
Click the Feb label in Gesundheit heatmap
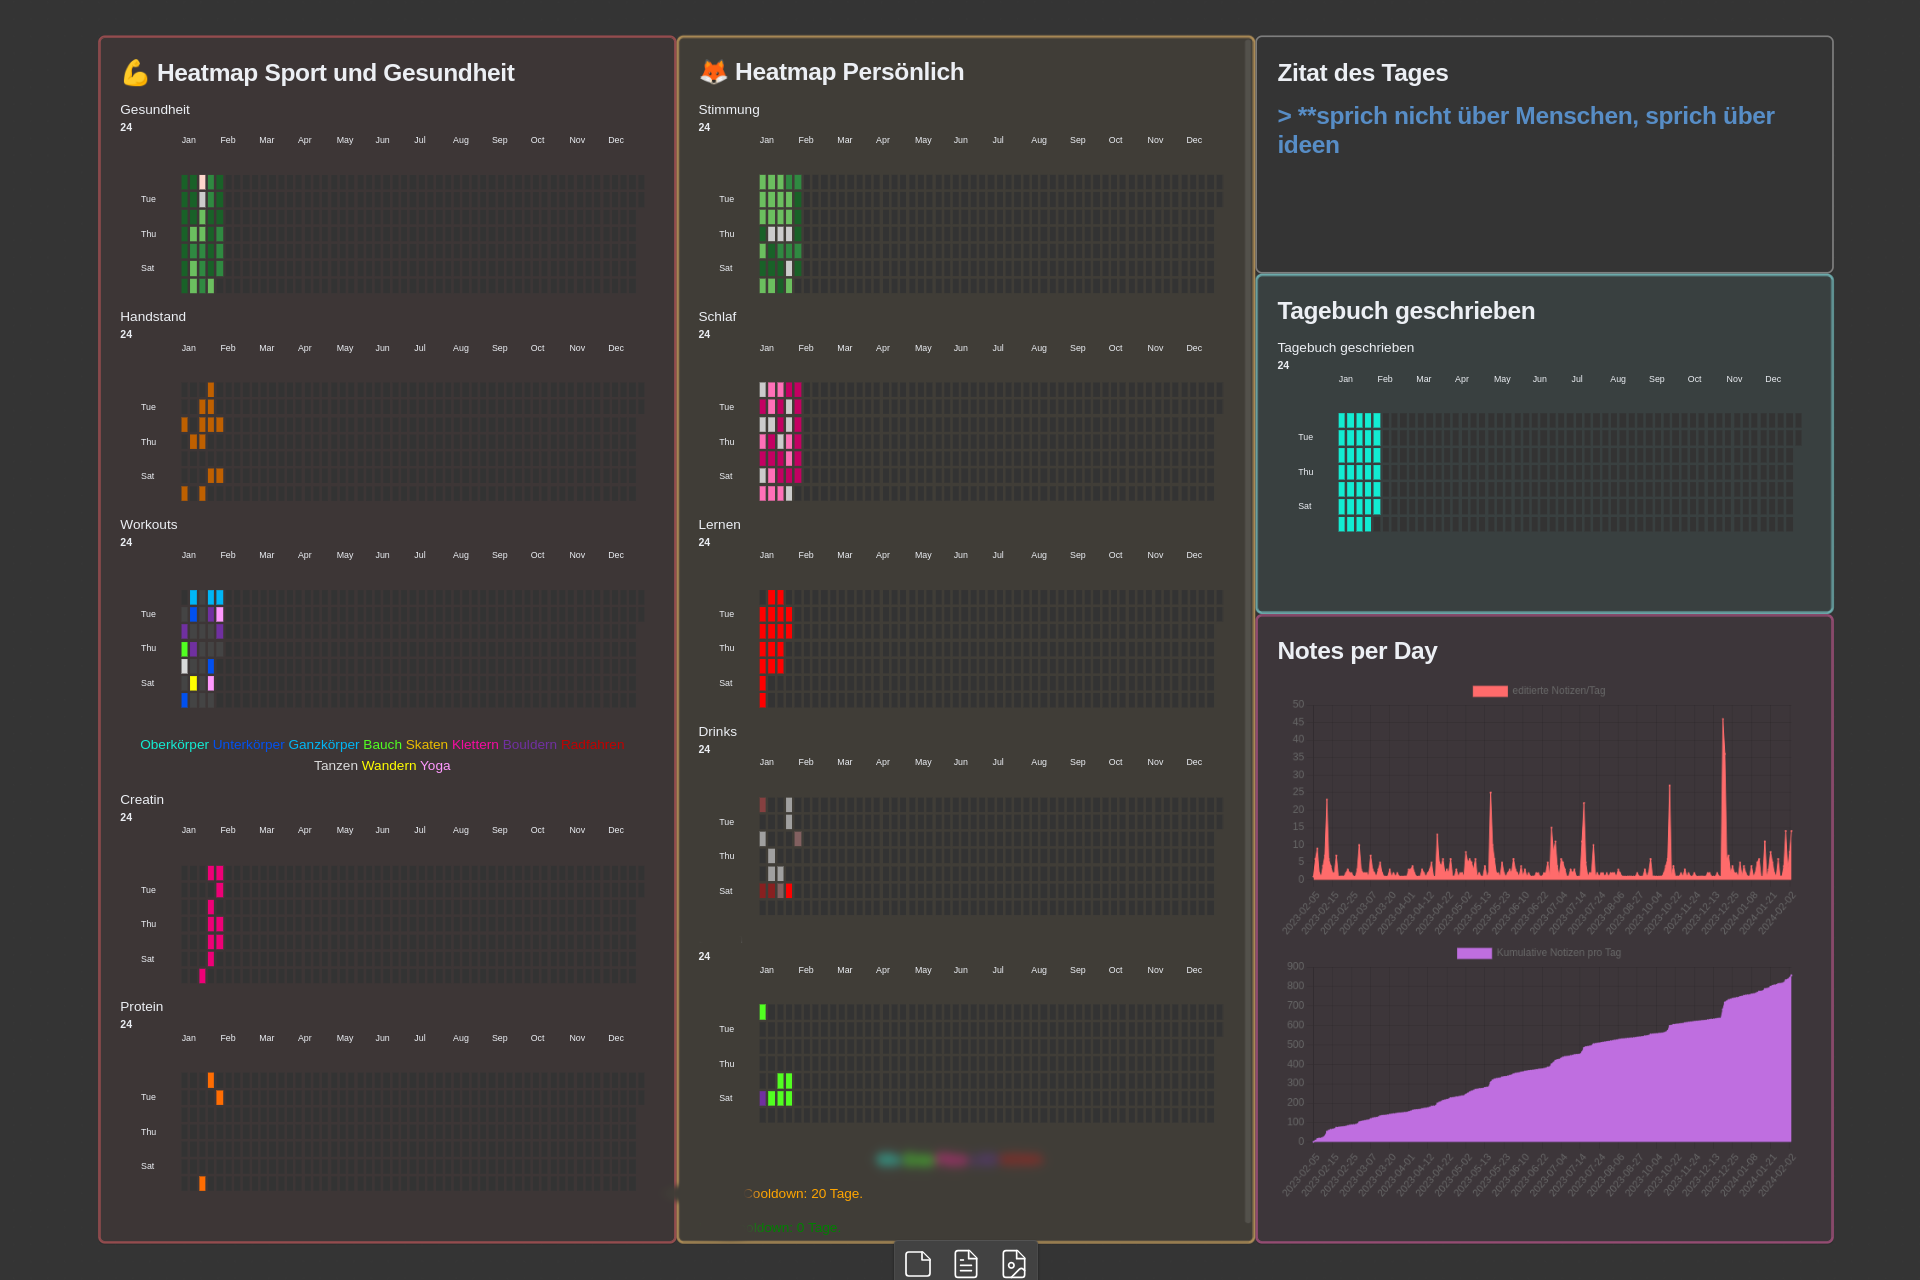click(x=228, y=141)
